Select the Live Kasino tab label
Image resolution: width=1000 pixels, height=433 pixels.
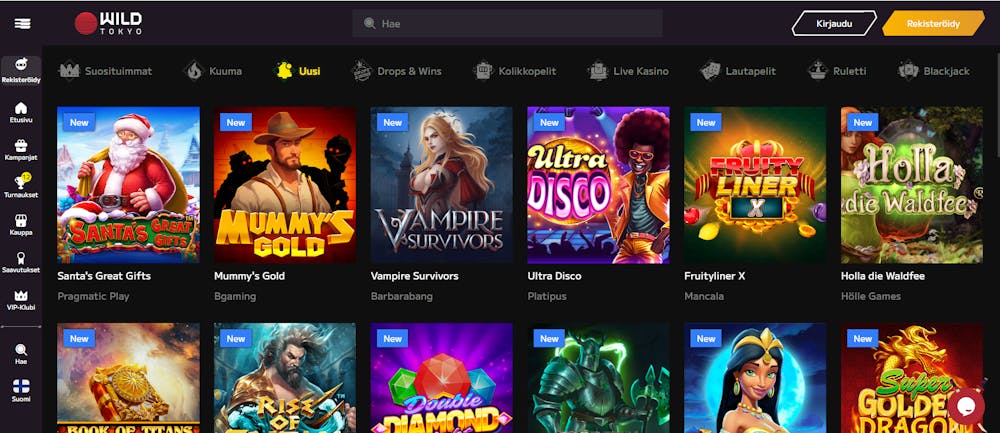point(641,71)
